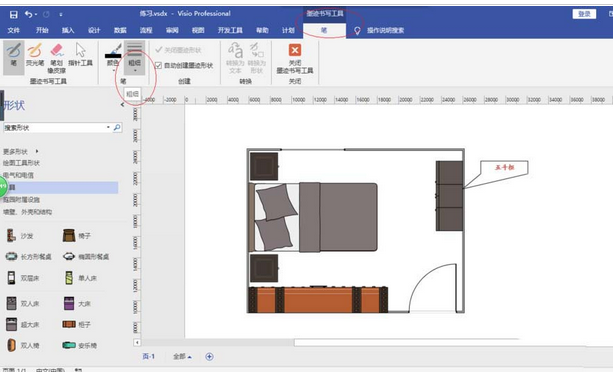Click Convert to Shape (转换为形状)
Image resolution: width=613 pixels, height=372 pixels.
point(256,58)
